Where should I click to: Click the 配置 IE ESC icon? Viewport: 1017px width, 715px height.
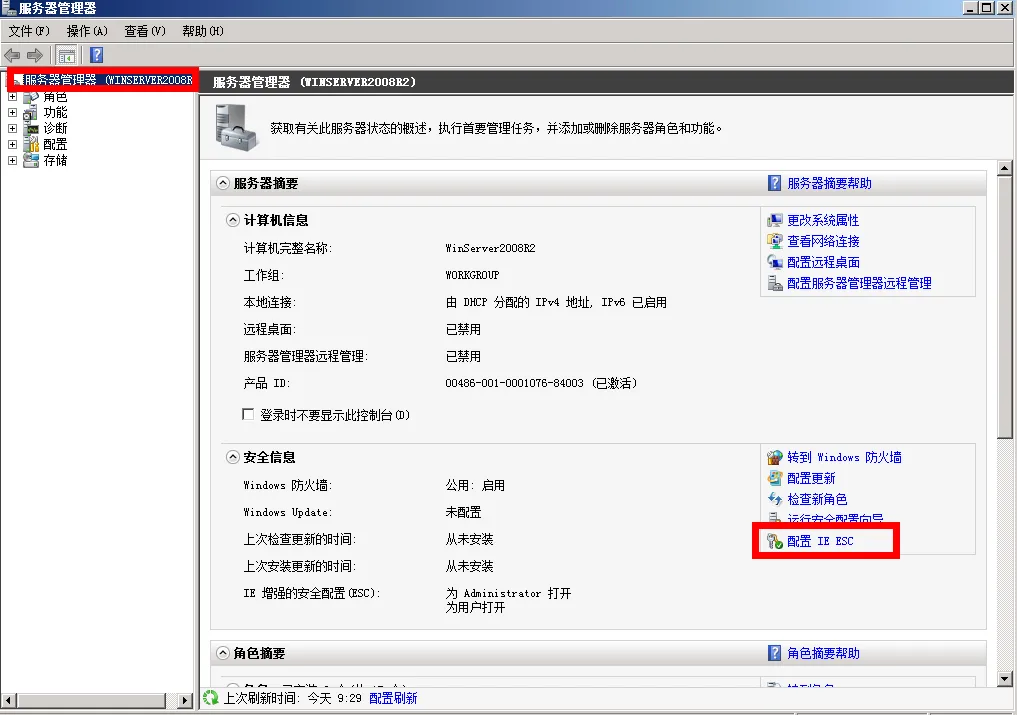tap(775, 541)
